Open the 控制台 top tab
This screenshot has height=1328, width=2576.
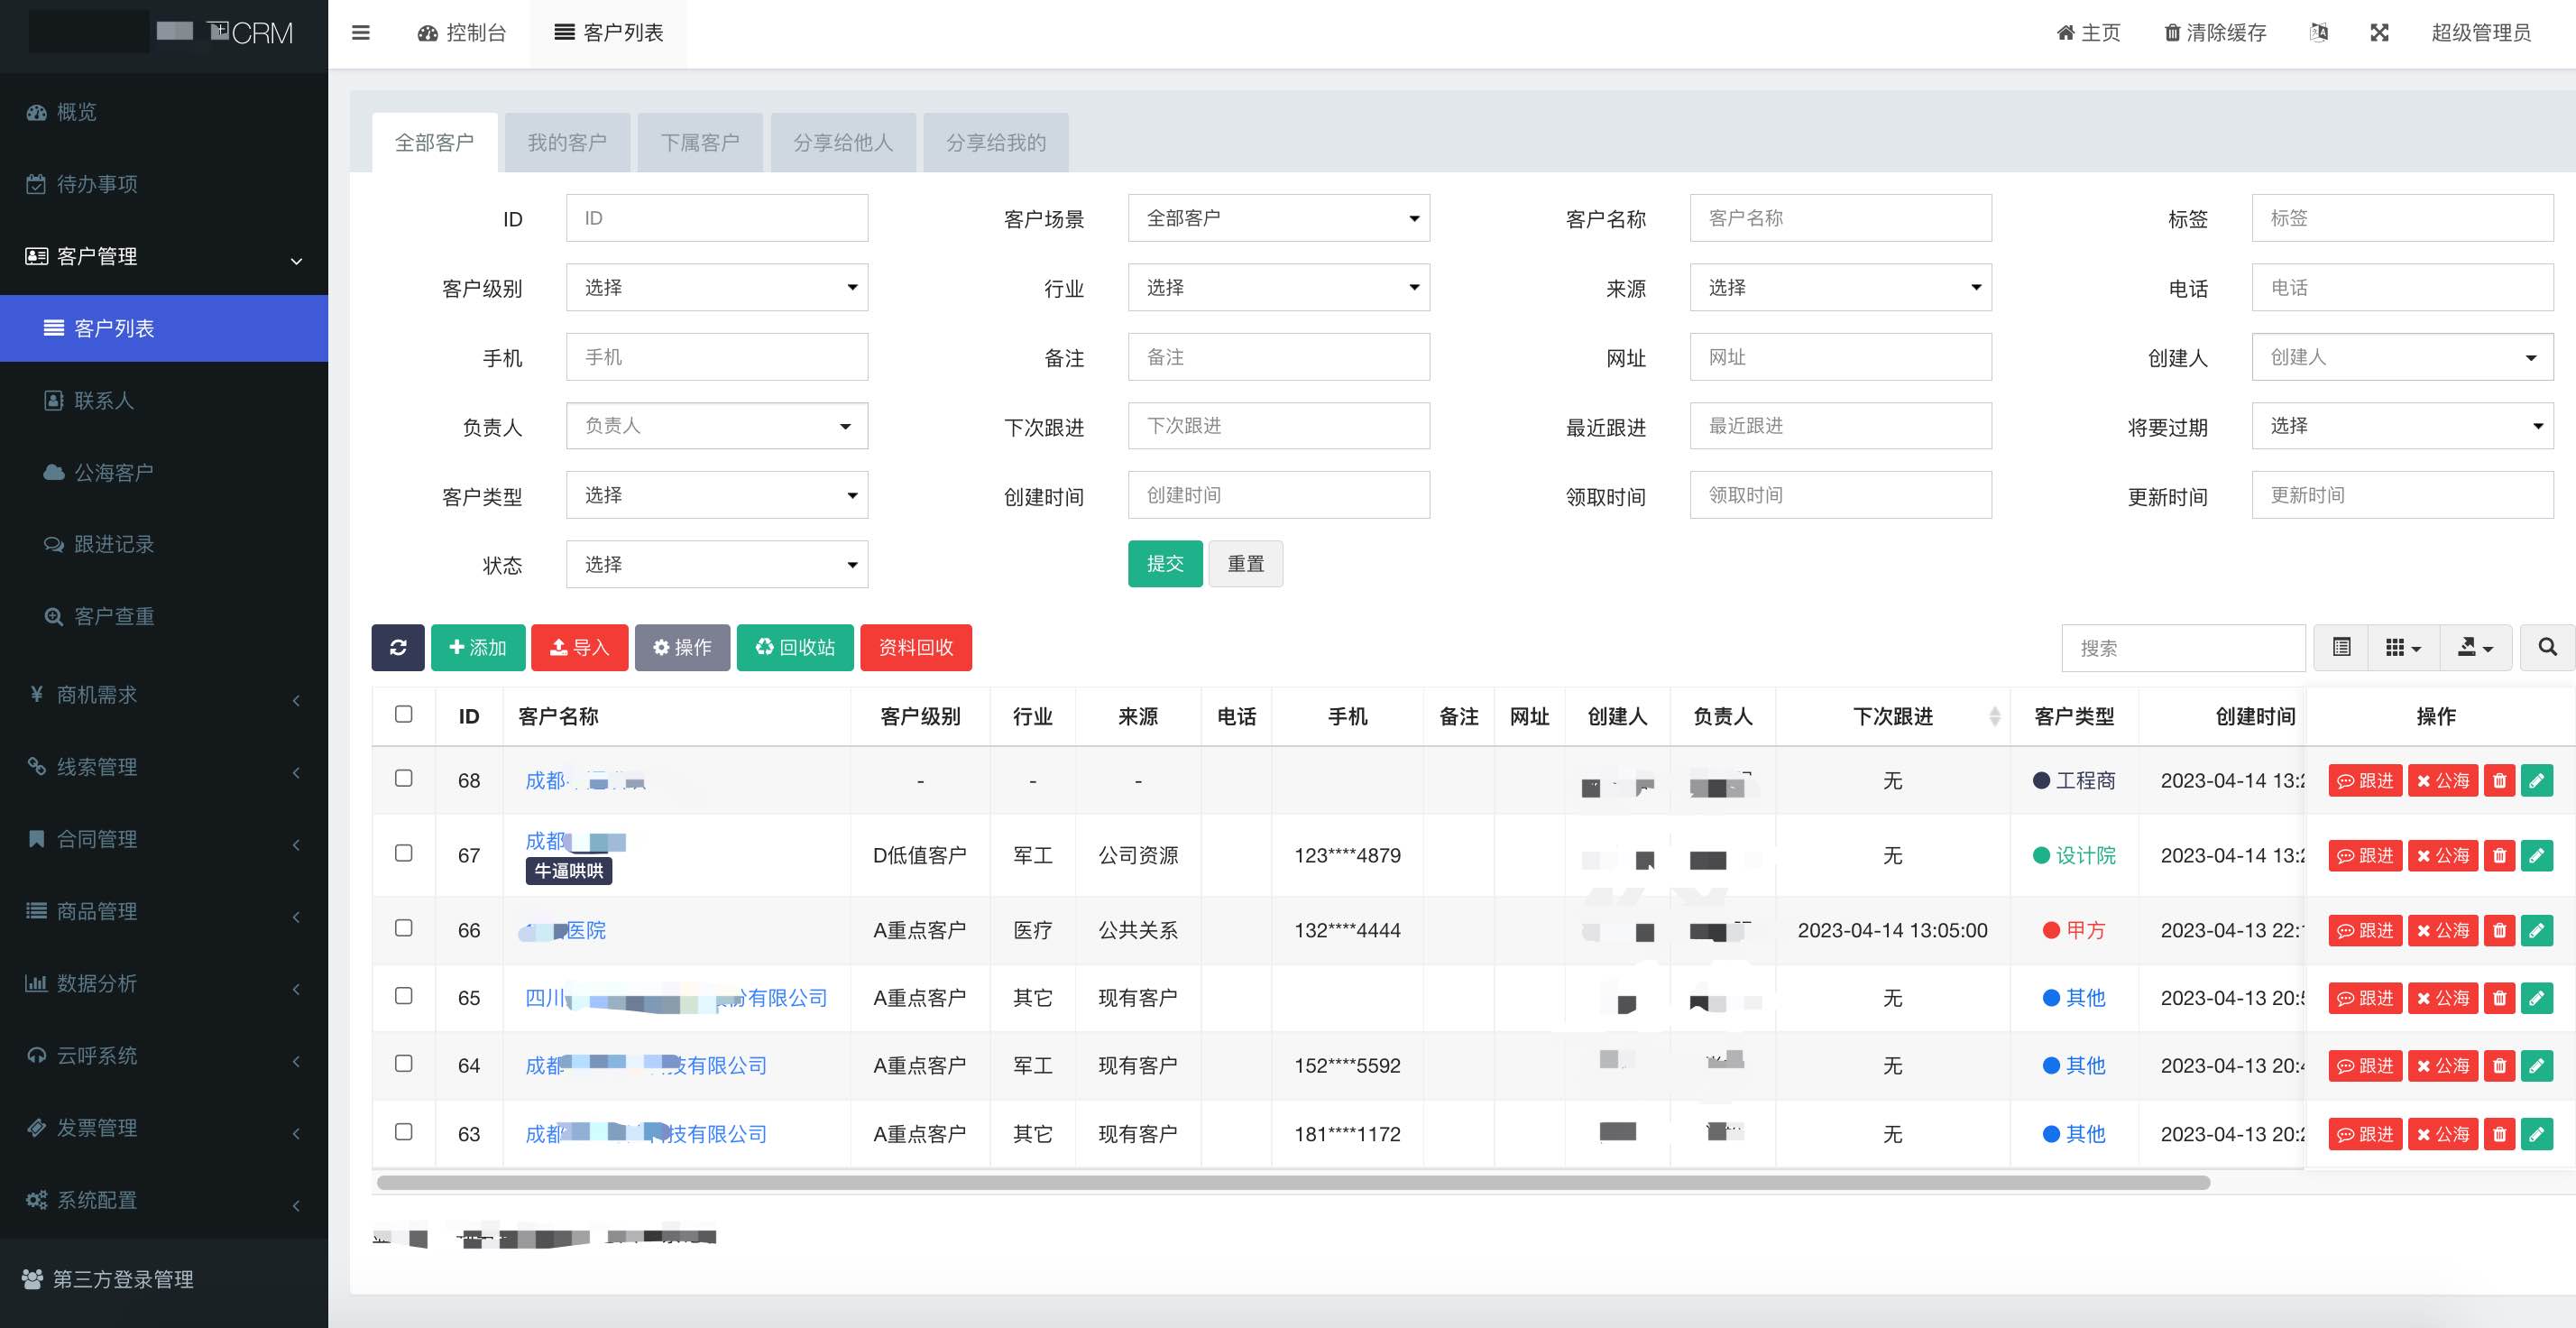coord(462,33)
